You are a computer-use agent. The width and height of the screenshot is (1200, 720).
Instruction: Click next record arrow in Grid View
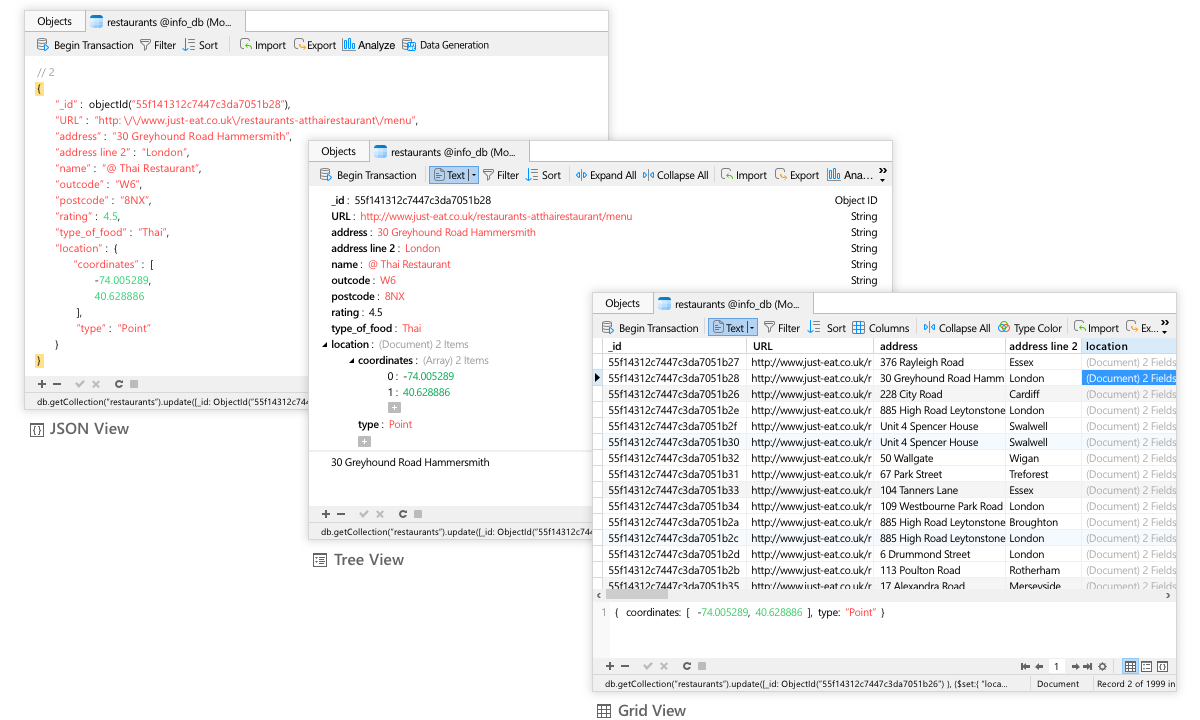(1076, 666)
